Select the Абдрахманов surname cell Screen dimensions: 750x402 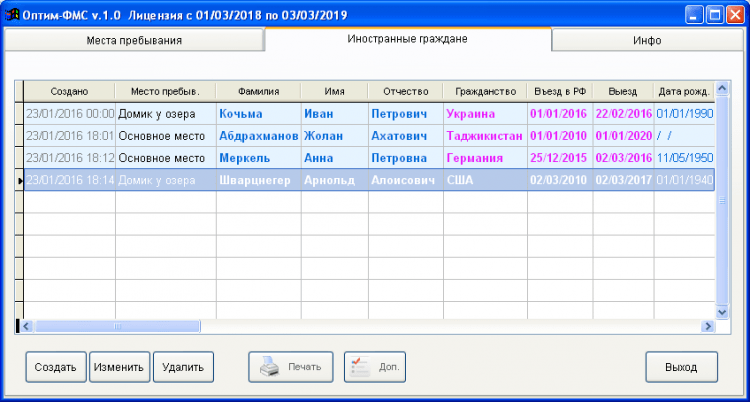[258, 136]
